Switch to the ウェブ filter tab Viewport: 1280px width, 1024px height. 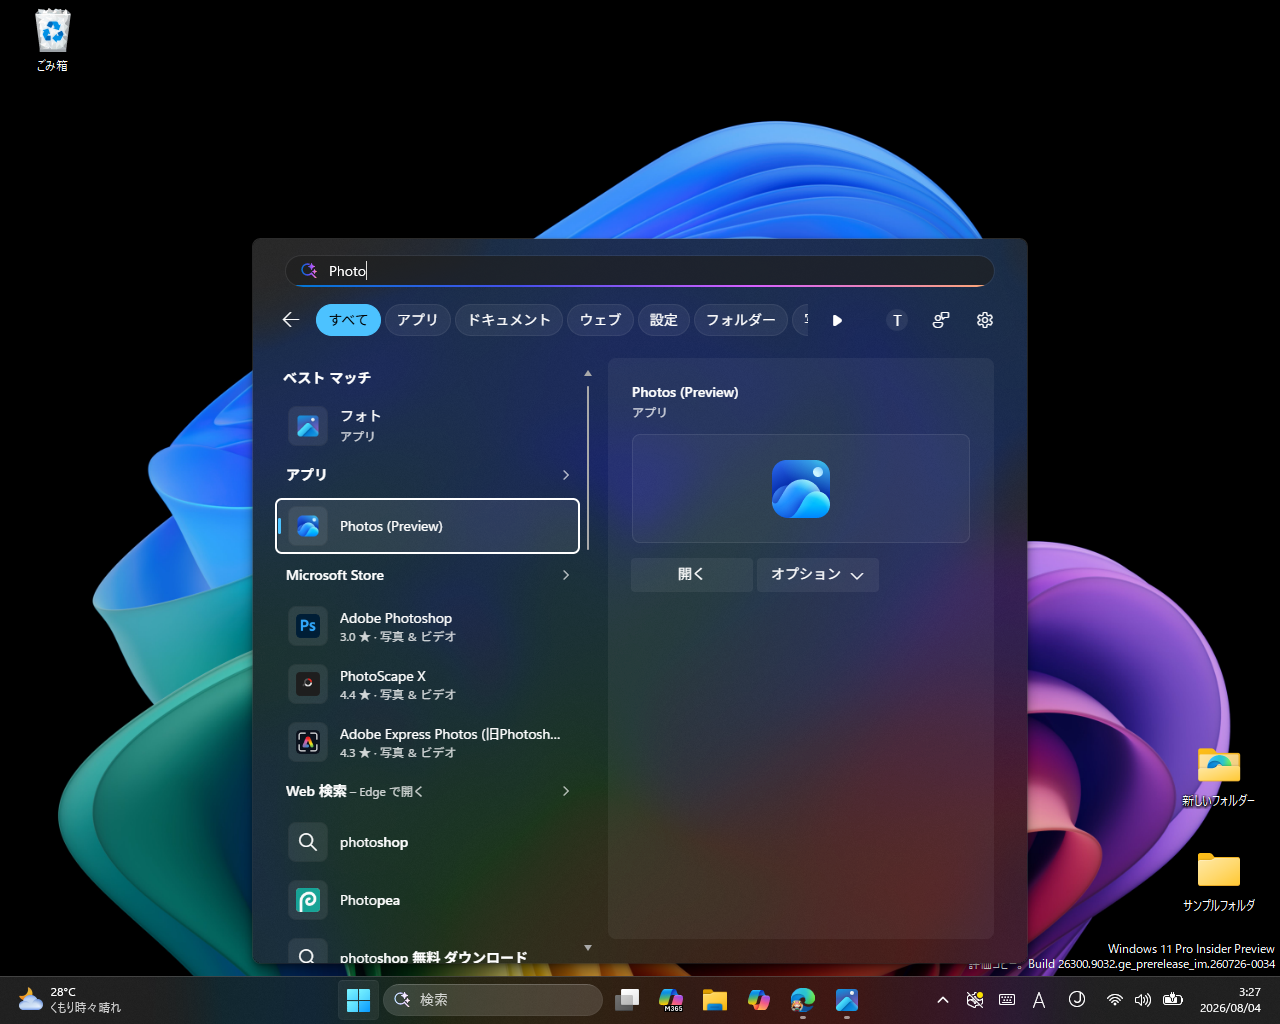601,320
